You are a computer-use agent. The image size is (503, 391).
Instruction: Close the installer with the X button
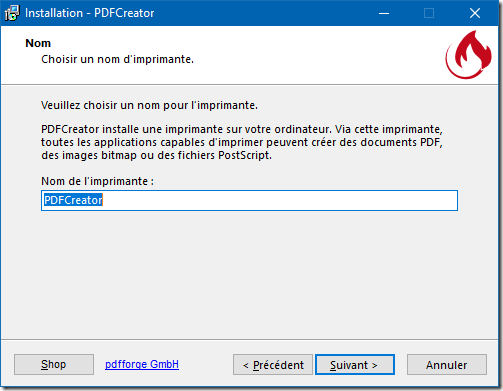pyautogui.click(x=475, y=13)
